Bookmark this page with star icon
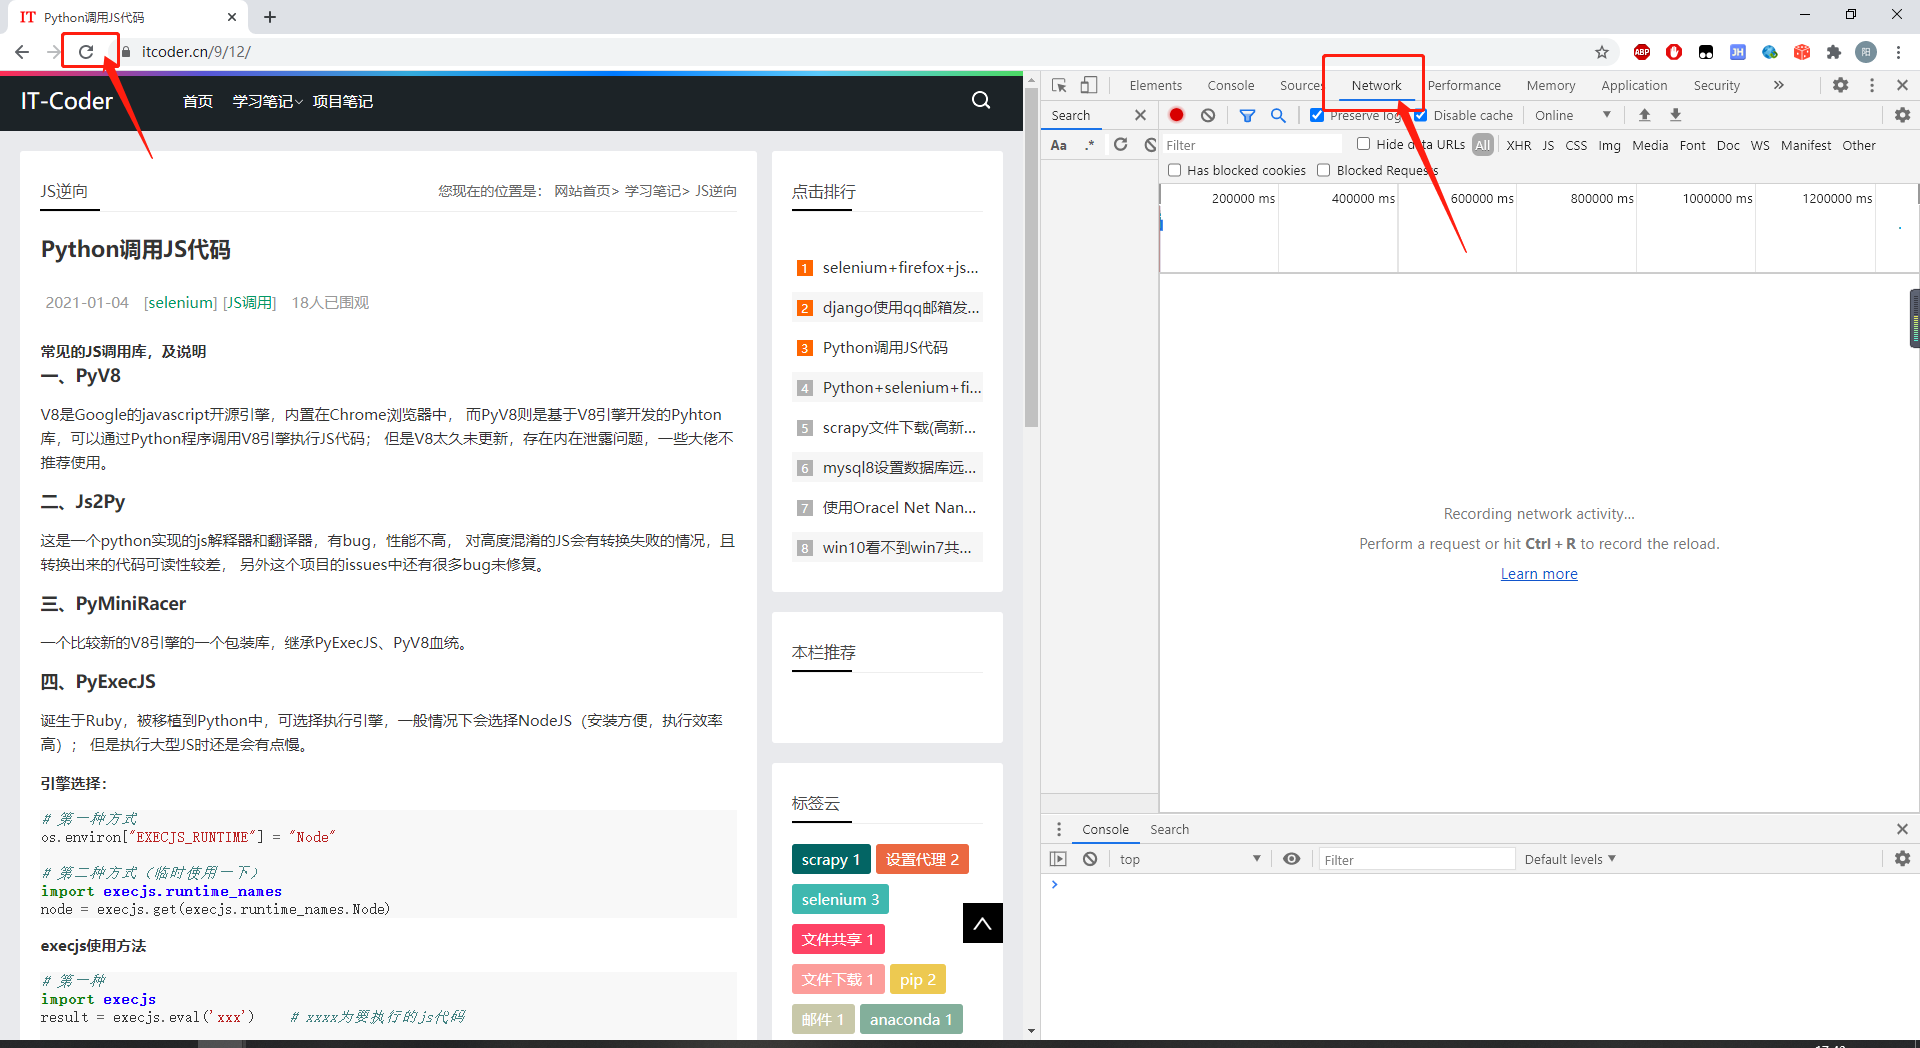Screen dimensions: 1920x1048 pos(1602,52)
